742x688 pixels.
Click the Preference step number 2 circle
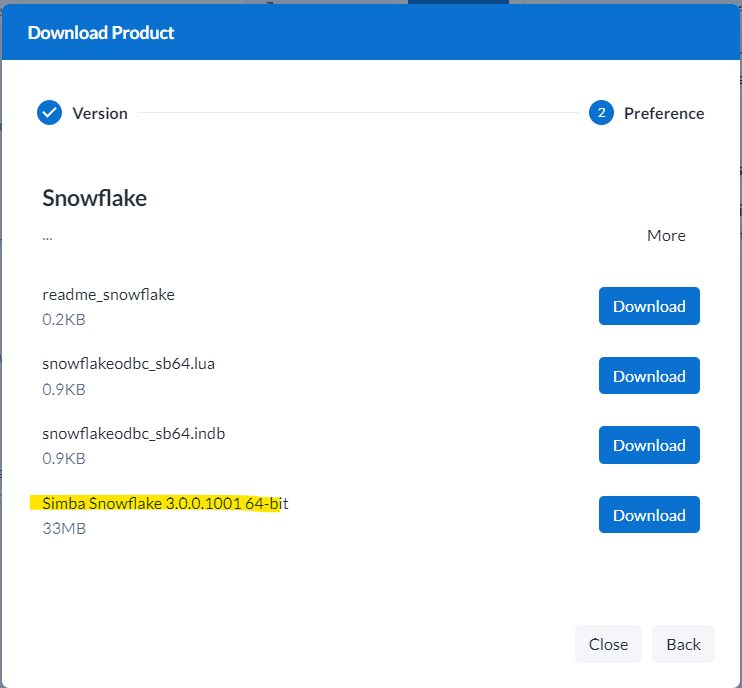[x=601, y=113]
